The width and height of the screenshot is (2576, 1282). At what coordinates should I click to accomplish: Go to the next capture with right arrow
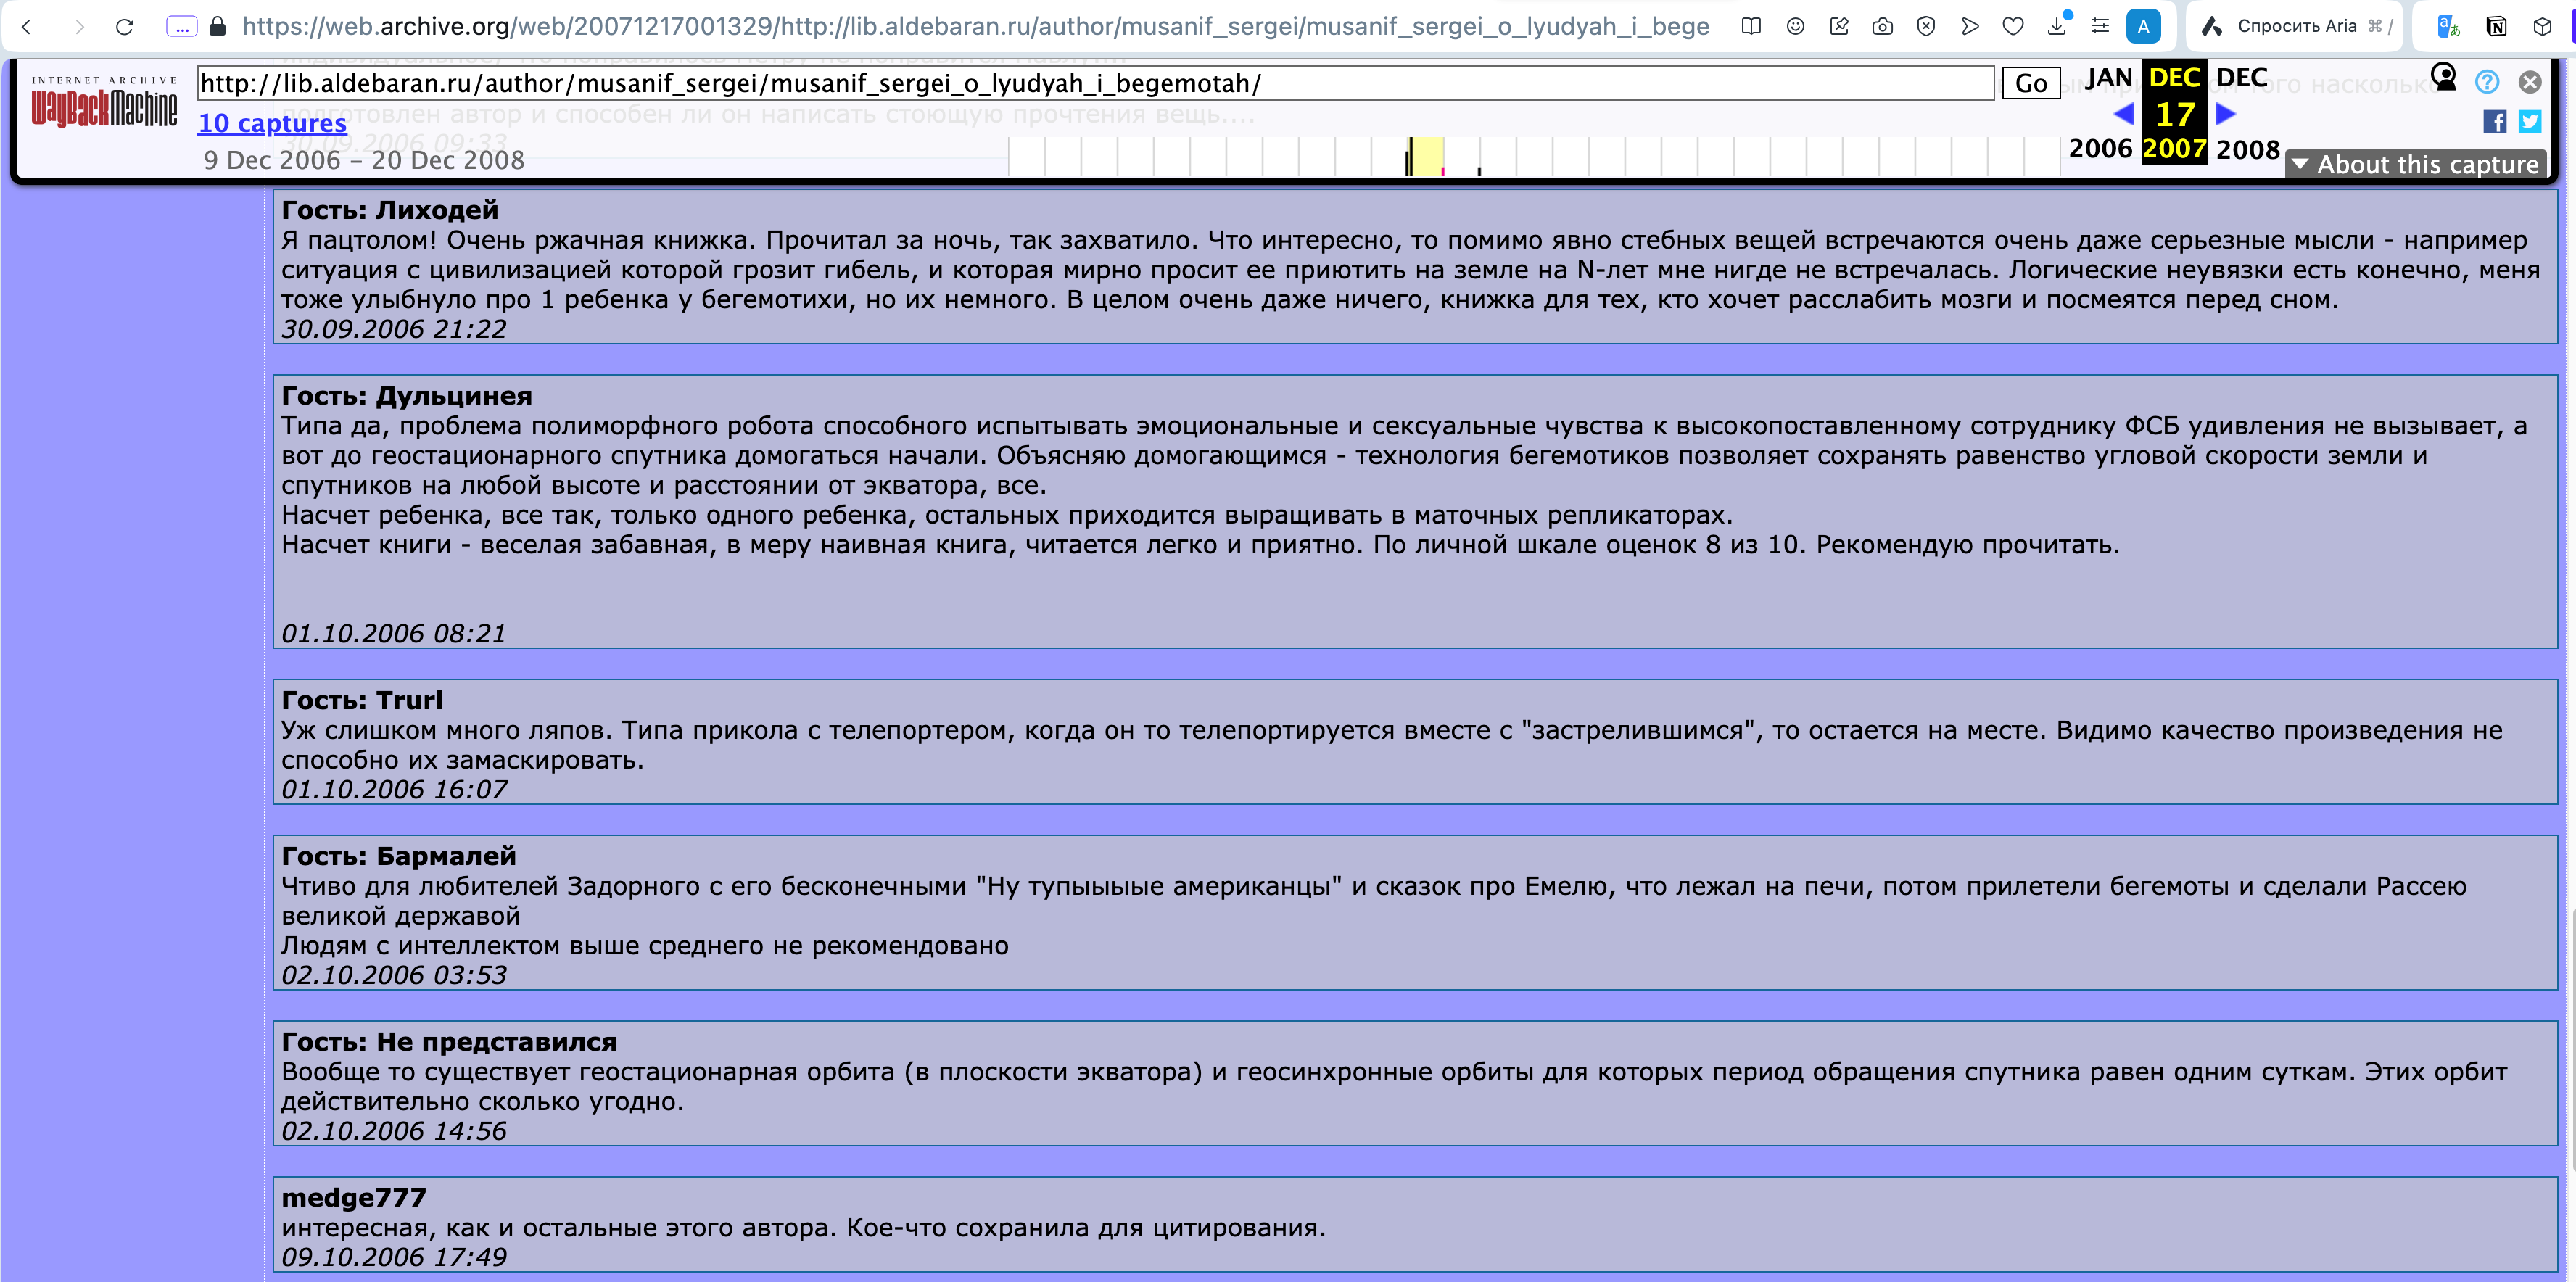pyautogui.click(x=2226, y=114)
